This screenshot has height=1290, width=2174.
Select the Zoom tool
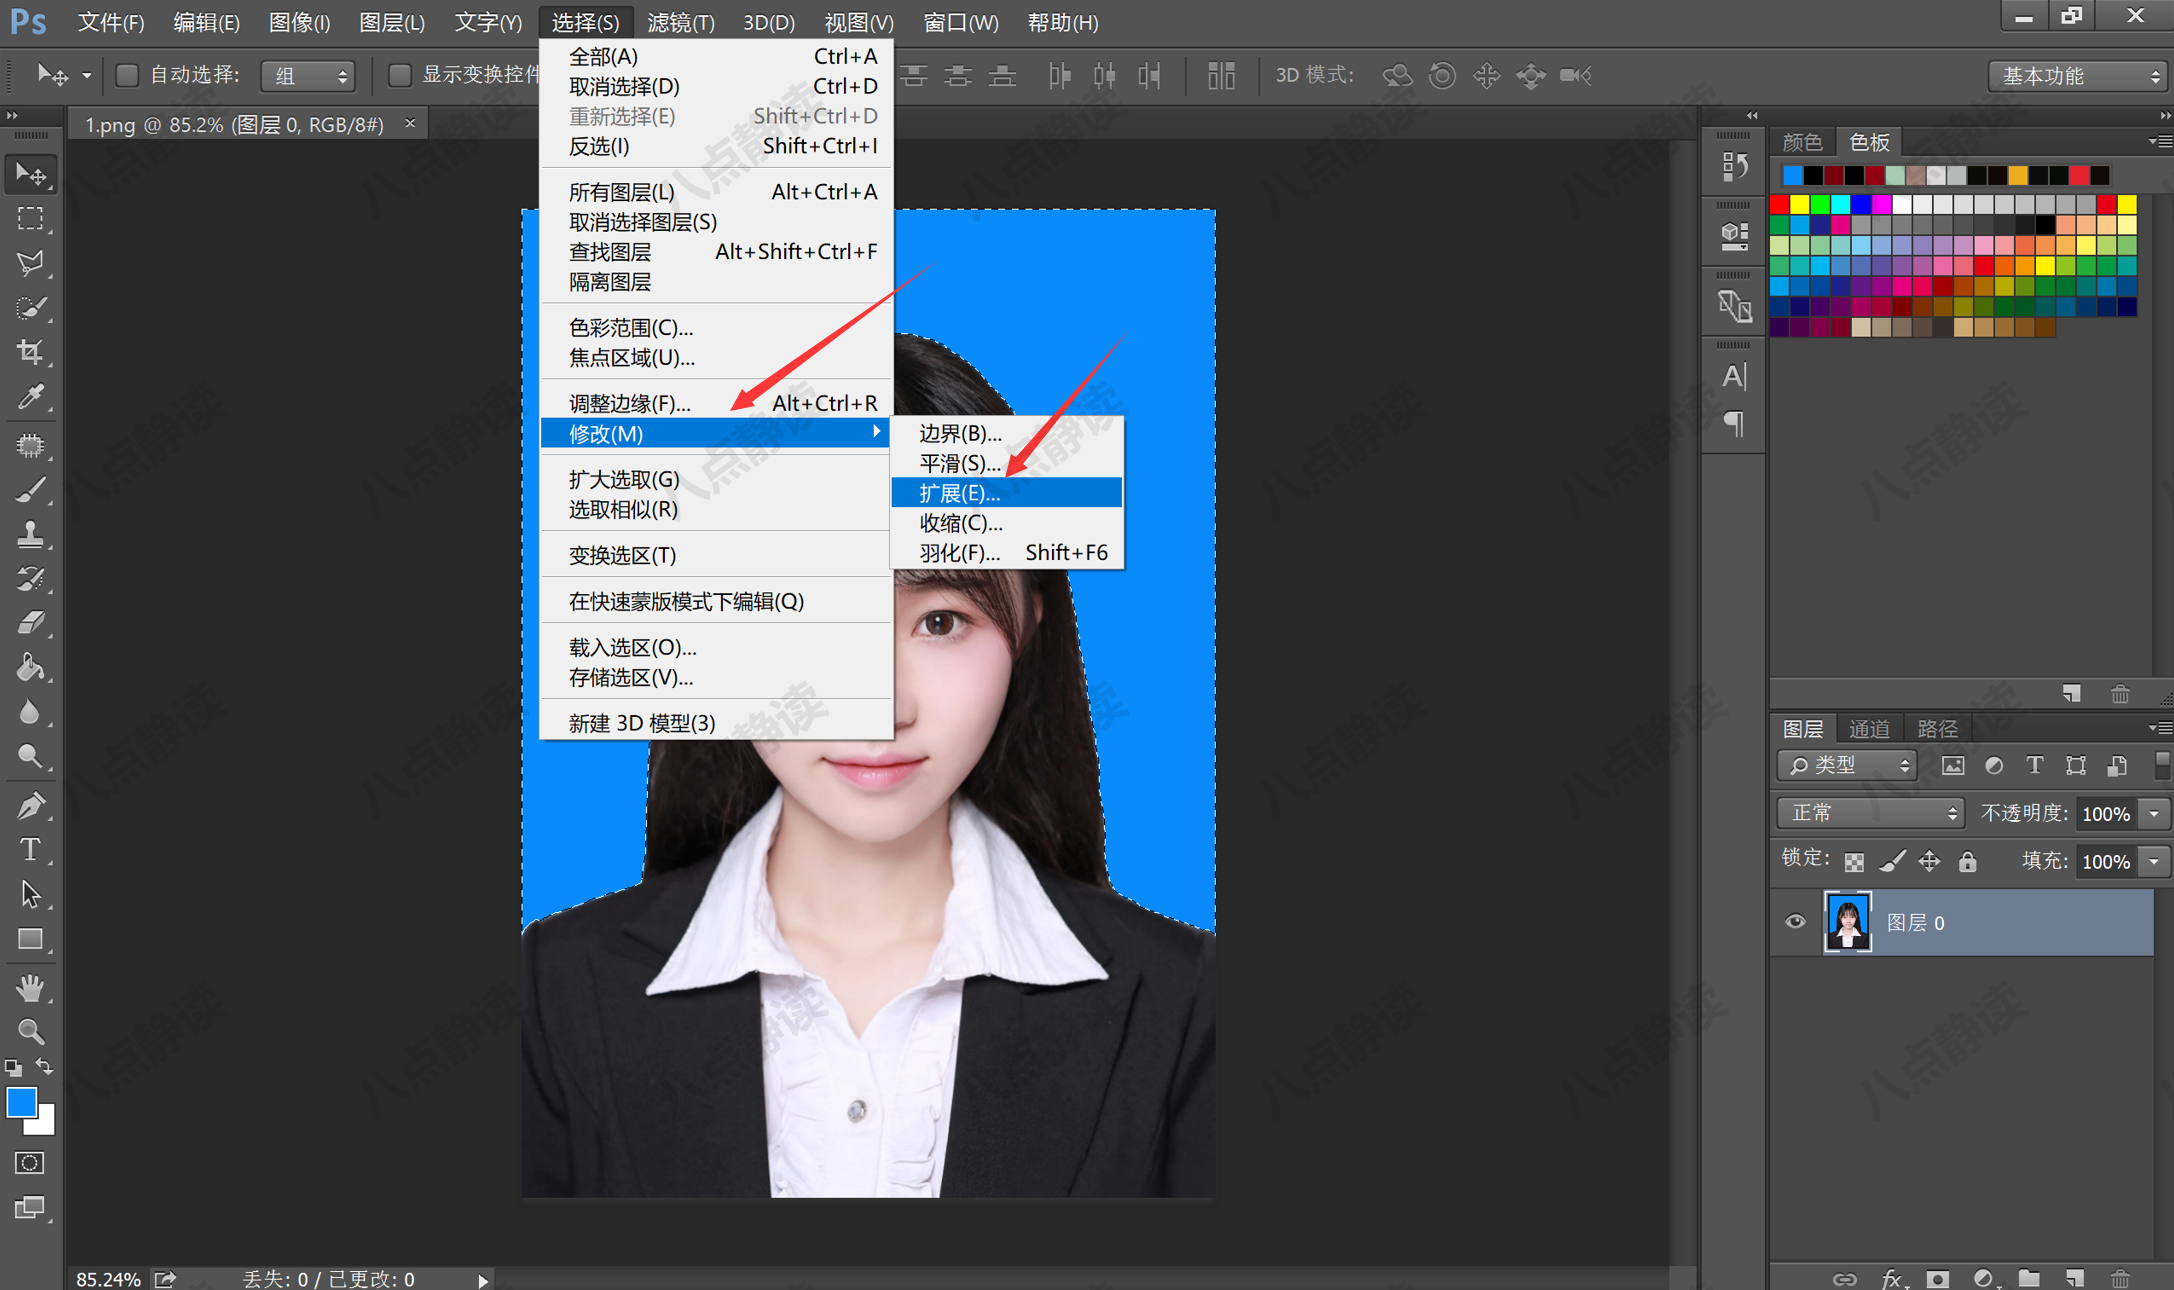(x=31, y=1031)
